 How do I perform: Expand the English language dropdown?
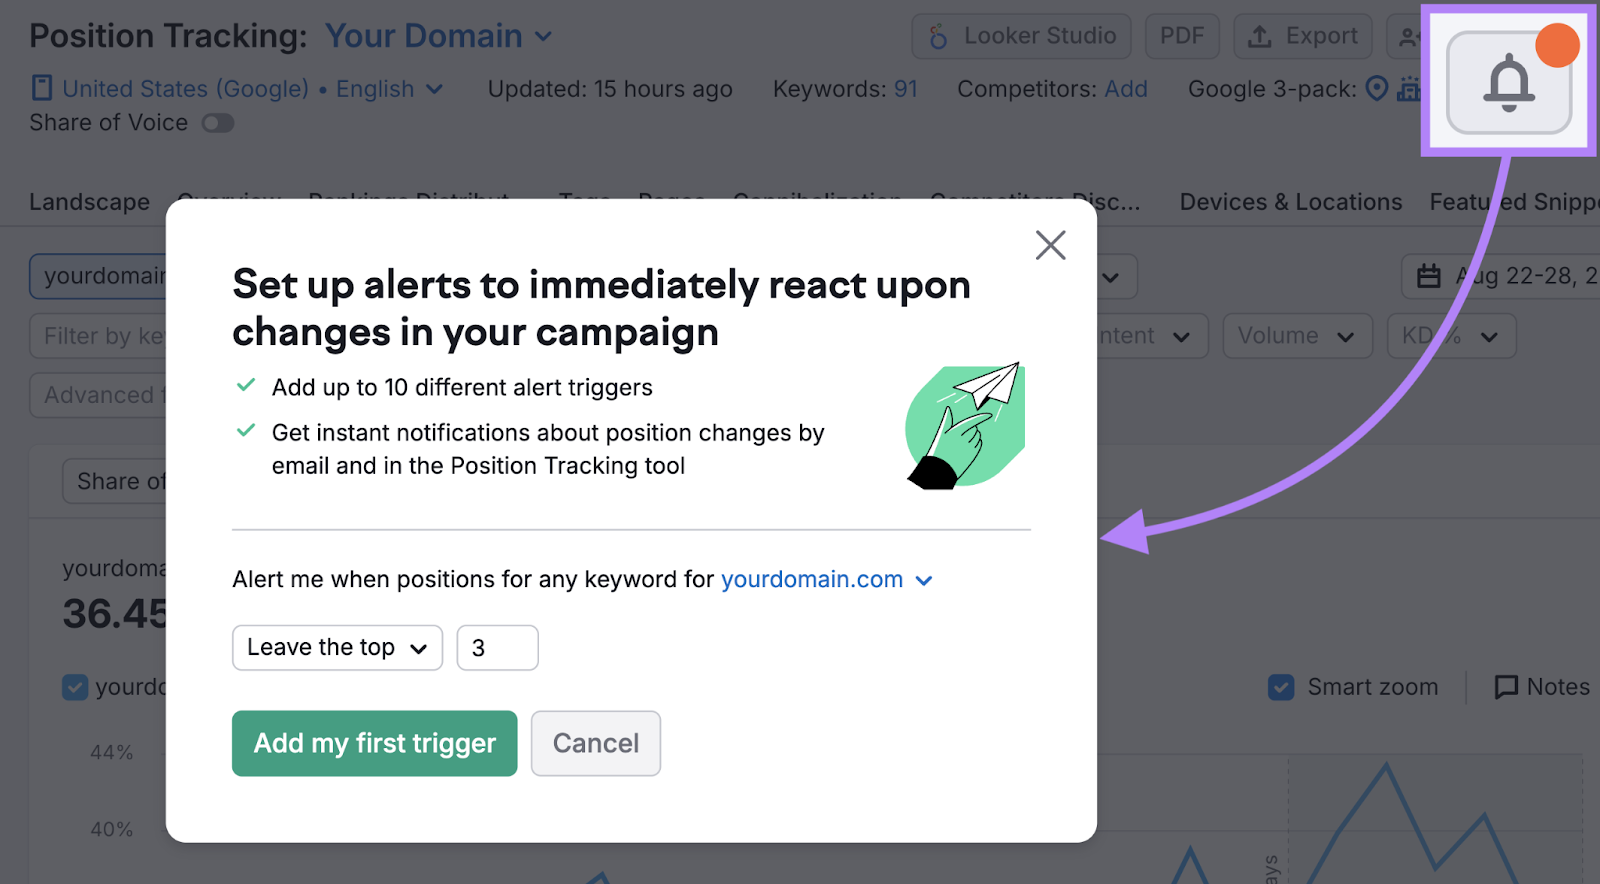pos(389,89)
